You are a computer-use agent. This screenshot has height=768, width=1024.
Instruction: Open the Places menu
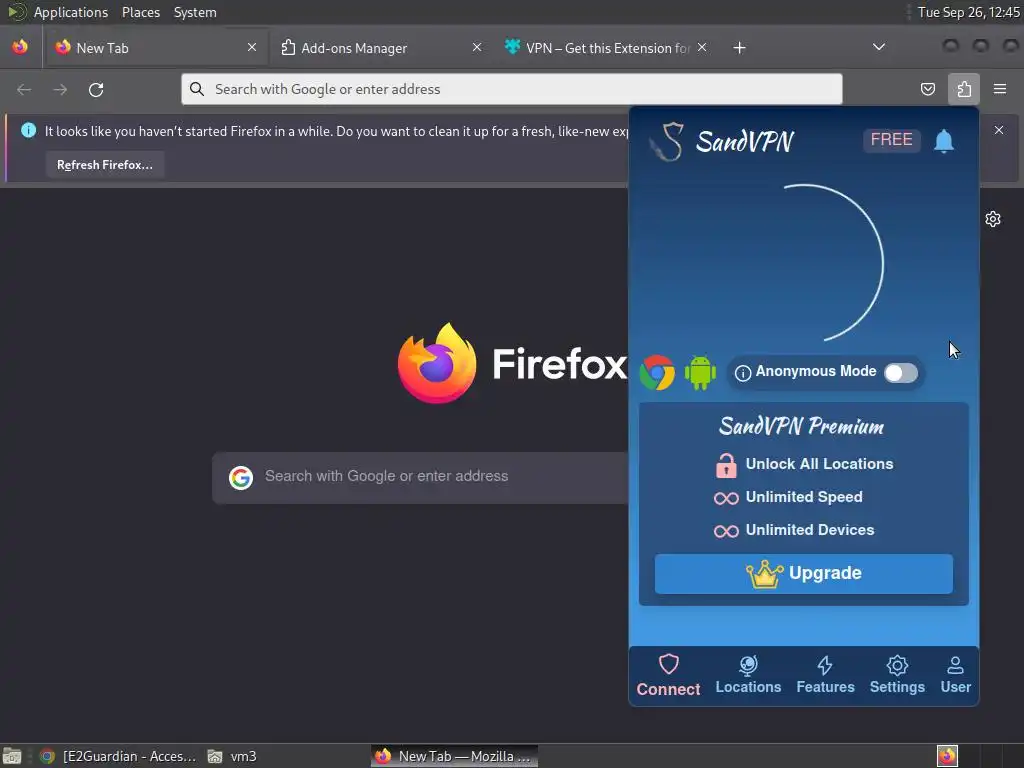coord(140,12)
